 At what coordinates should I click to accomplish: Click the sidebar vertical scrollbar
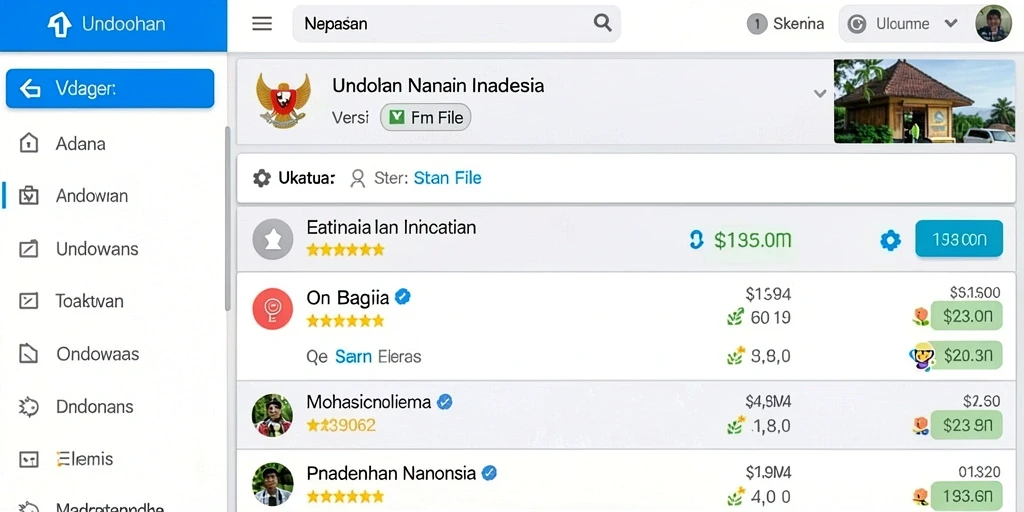point(227,219)
